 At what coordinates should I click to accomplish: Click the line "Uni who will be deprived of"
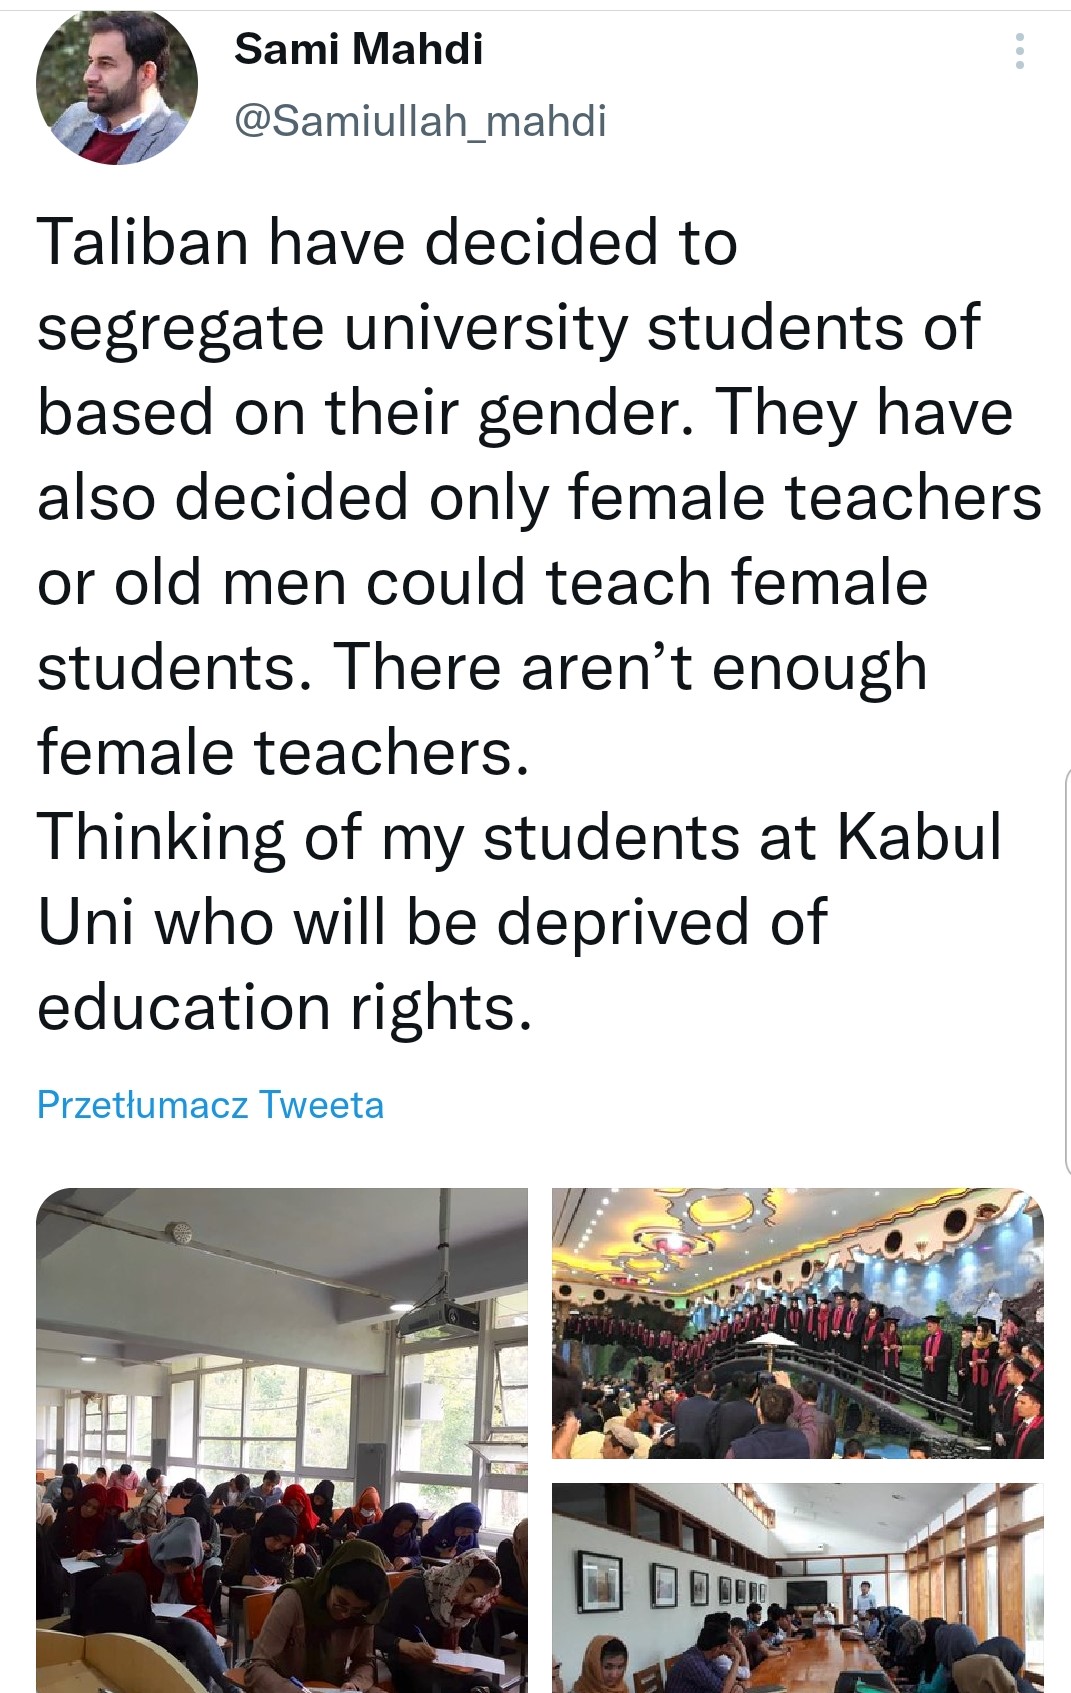click(432, 921)
